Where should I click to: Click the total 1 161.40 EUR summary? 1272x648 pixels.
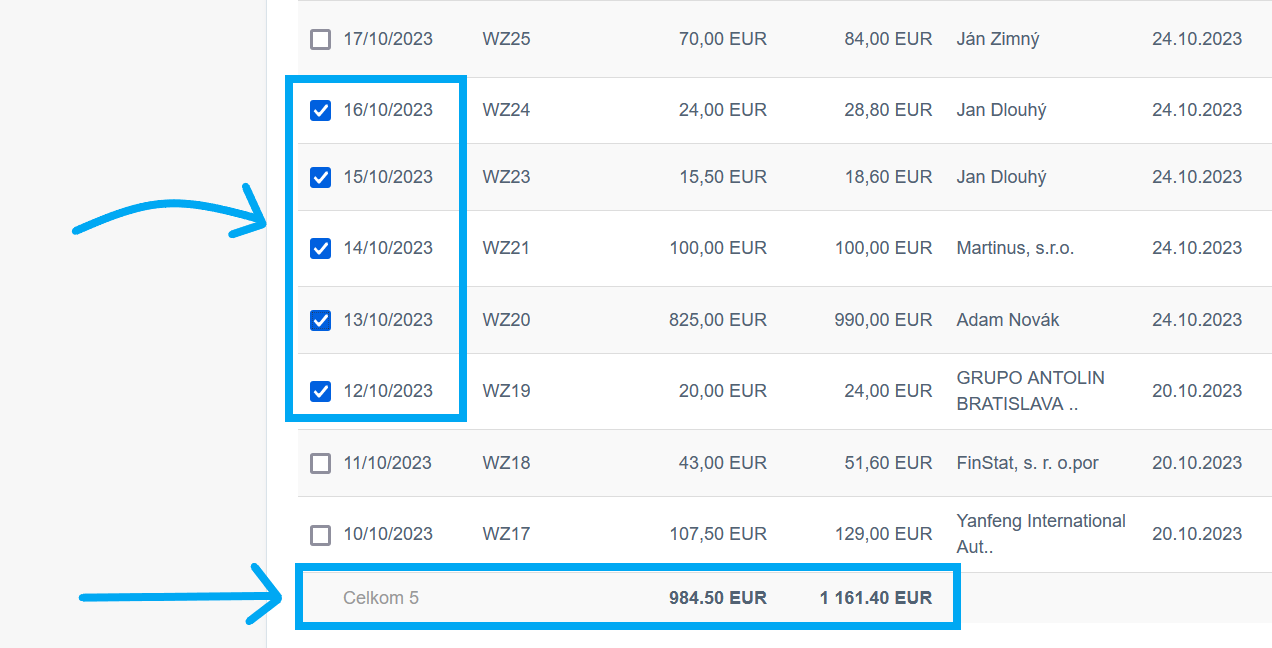tap(875, 598)
